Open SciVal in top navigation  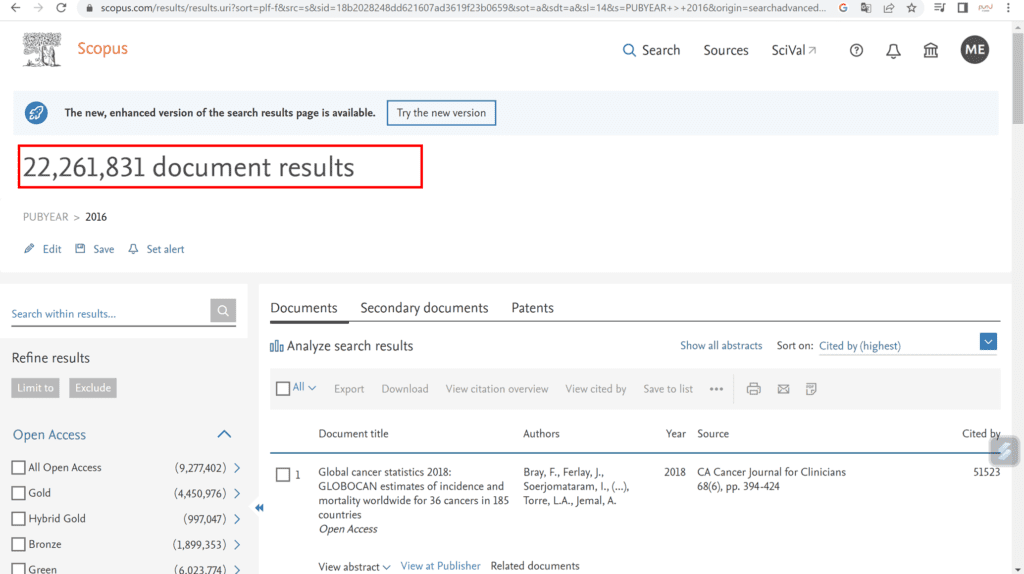(x=793, y=50)
